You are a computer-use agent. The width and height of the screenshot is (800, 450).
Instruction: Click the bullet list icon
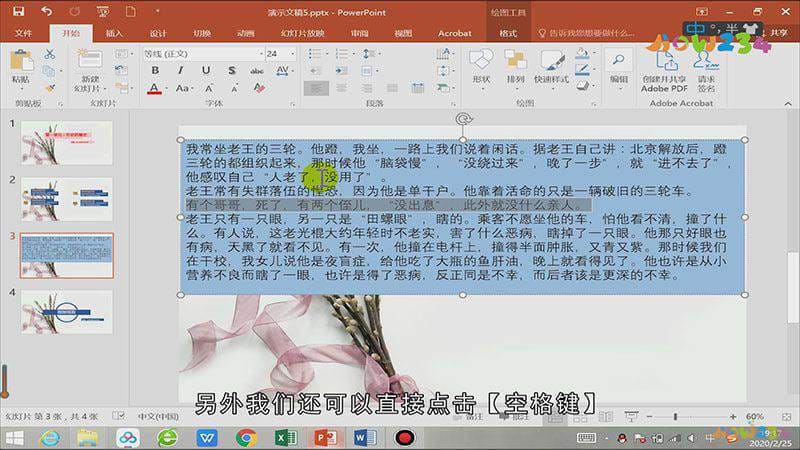(x=315, y=54)
